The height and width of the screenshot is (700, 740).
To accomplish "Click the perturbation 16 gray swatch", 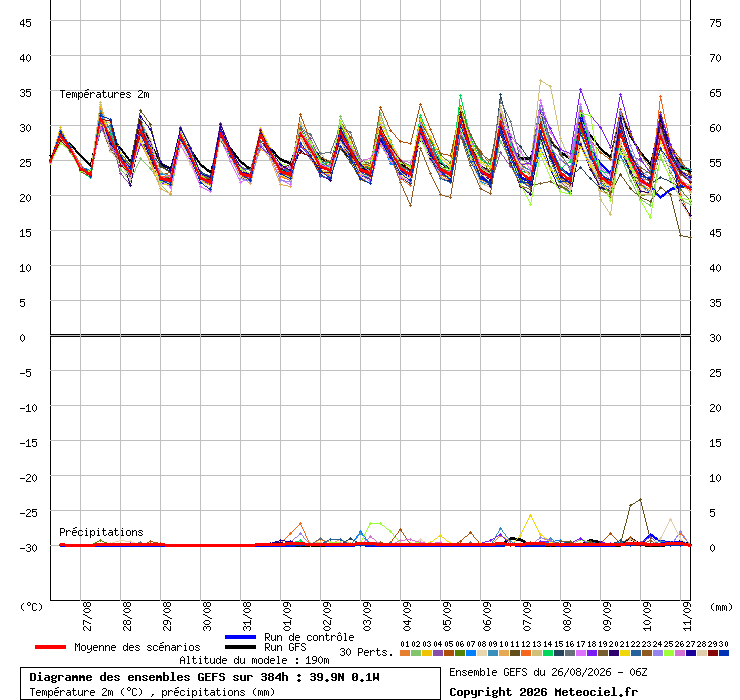I will [570, 653].
